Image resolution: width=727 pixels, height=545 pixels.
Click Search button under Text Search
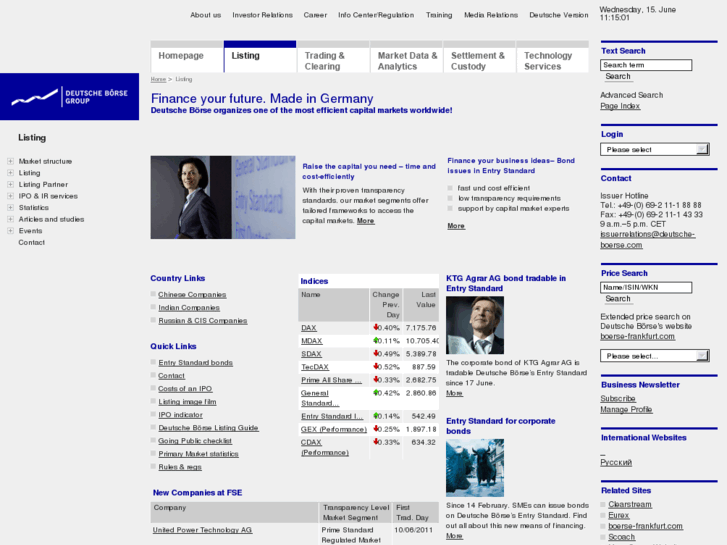618,76
